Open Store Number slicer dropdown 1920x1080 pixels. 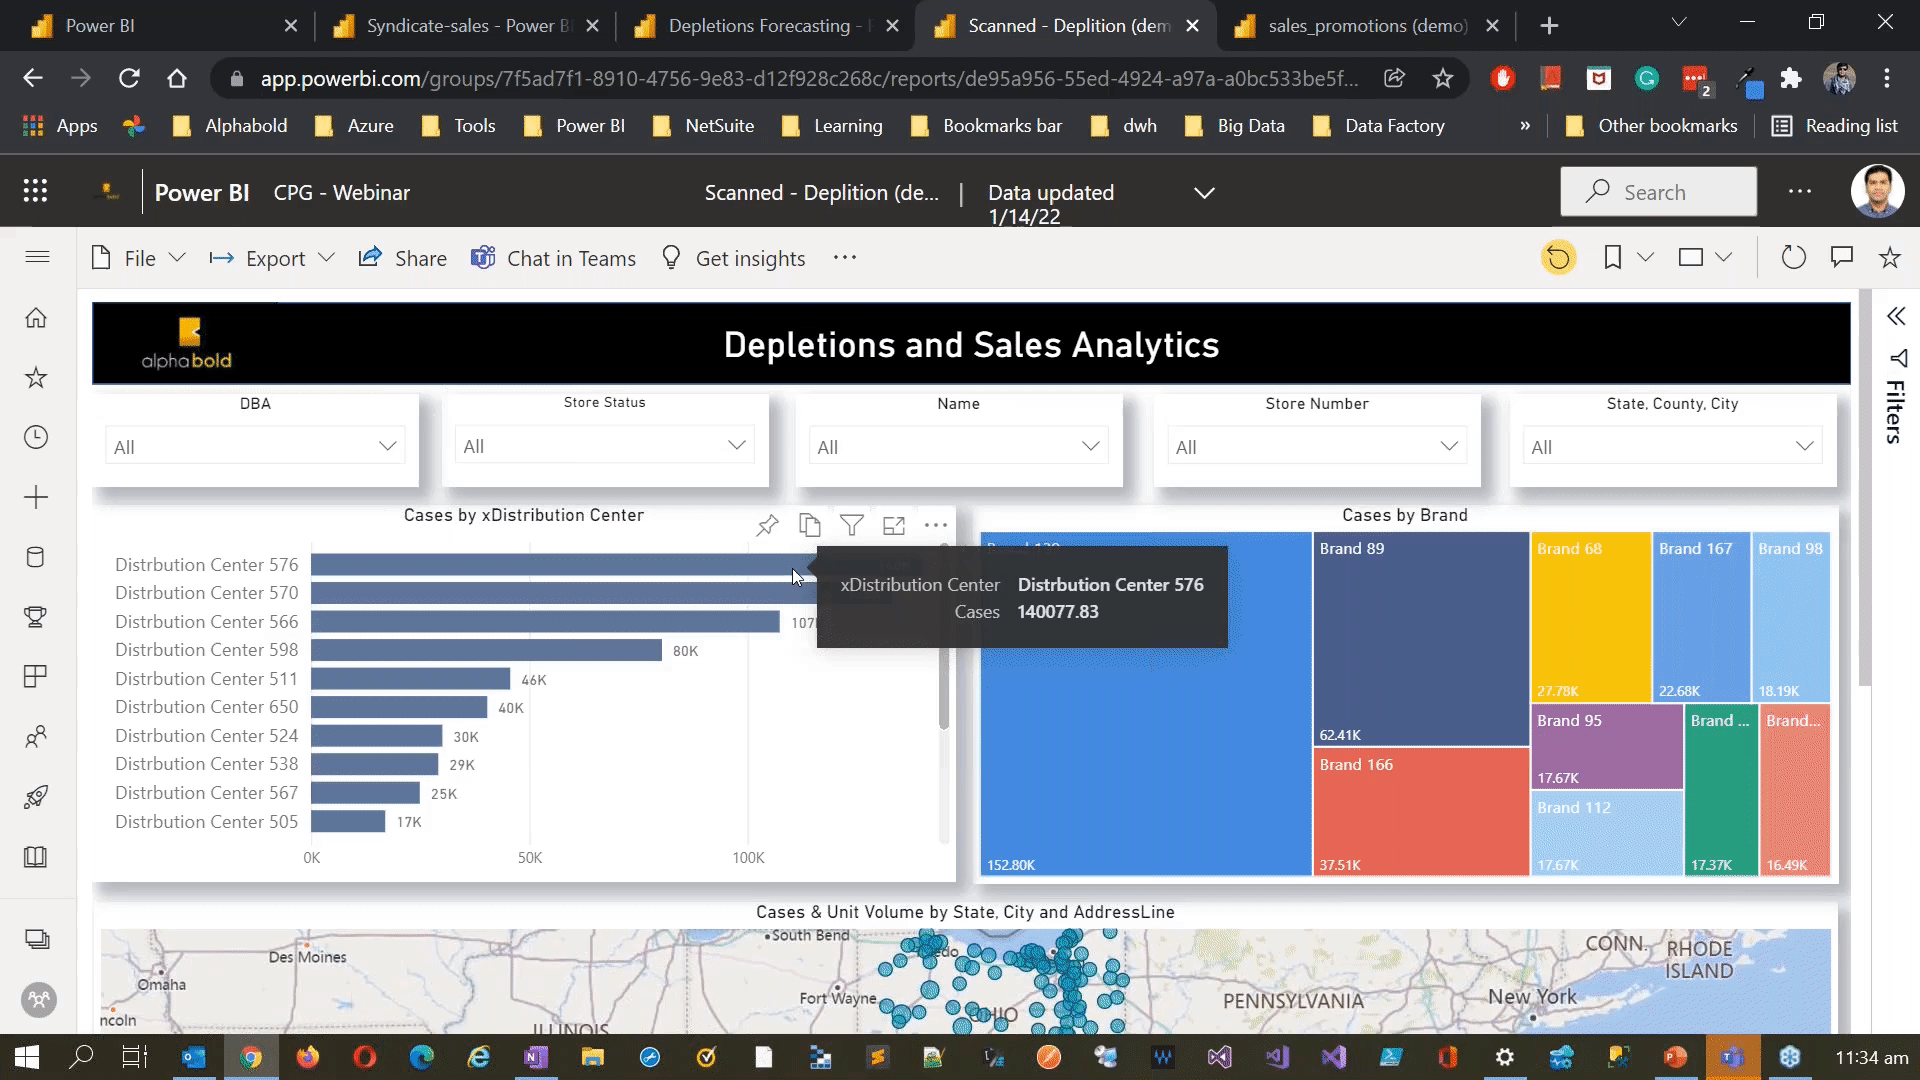pos(1317,447)
